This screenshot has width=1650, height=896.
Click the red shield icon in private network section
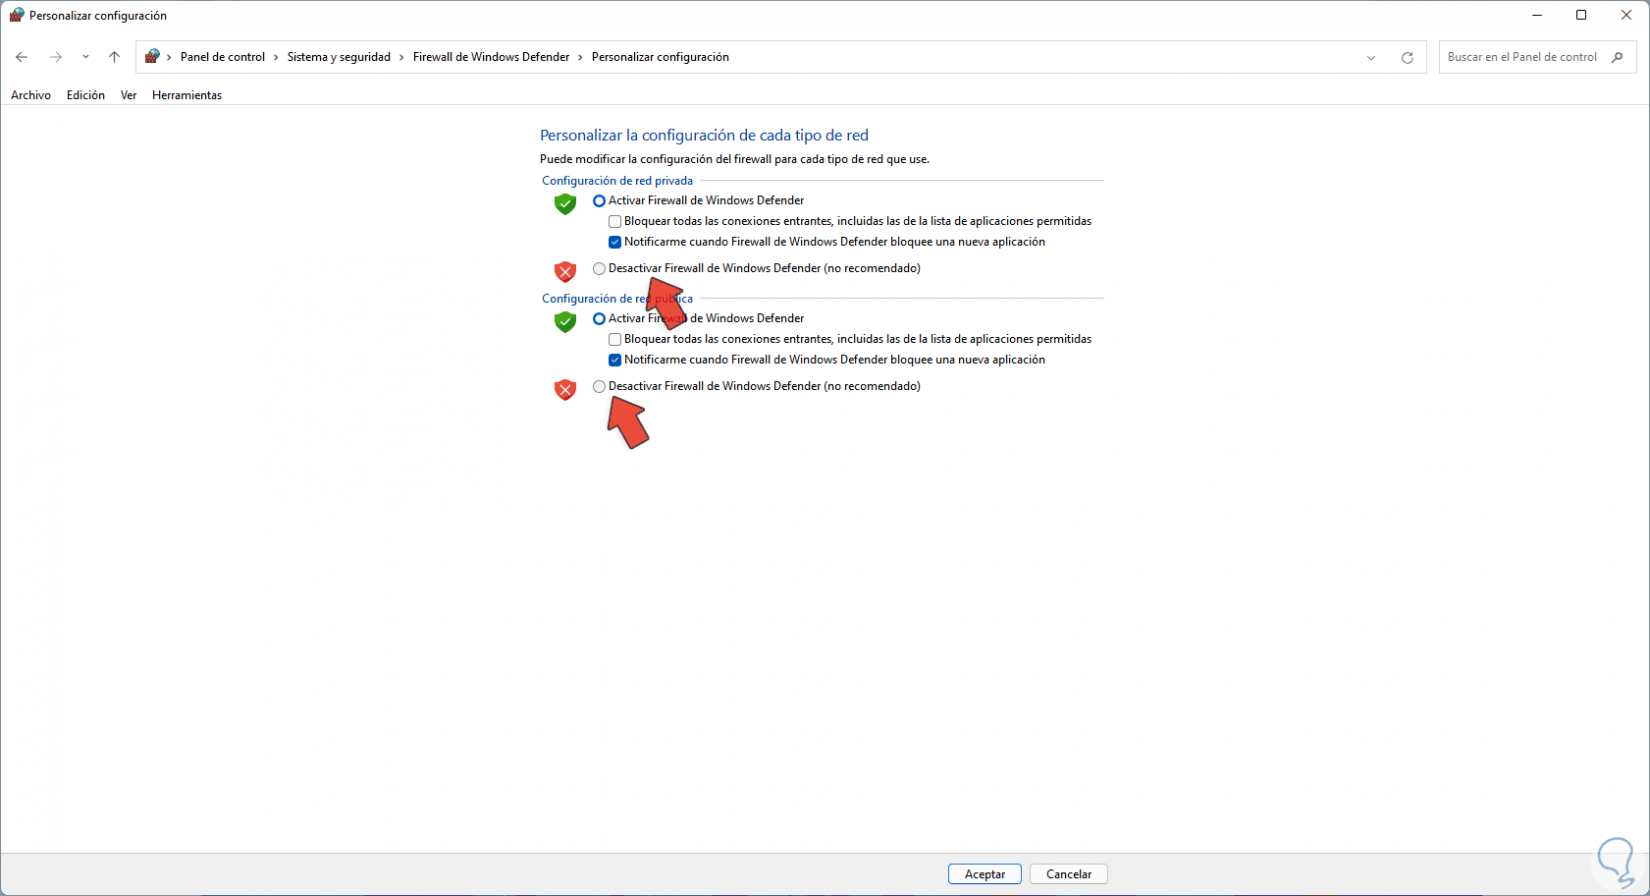[x=565, y=271]
